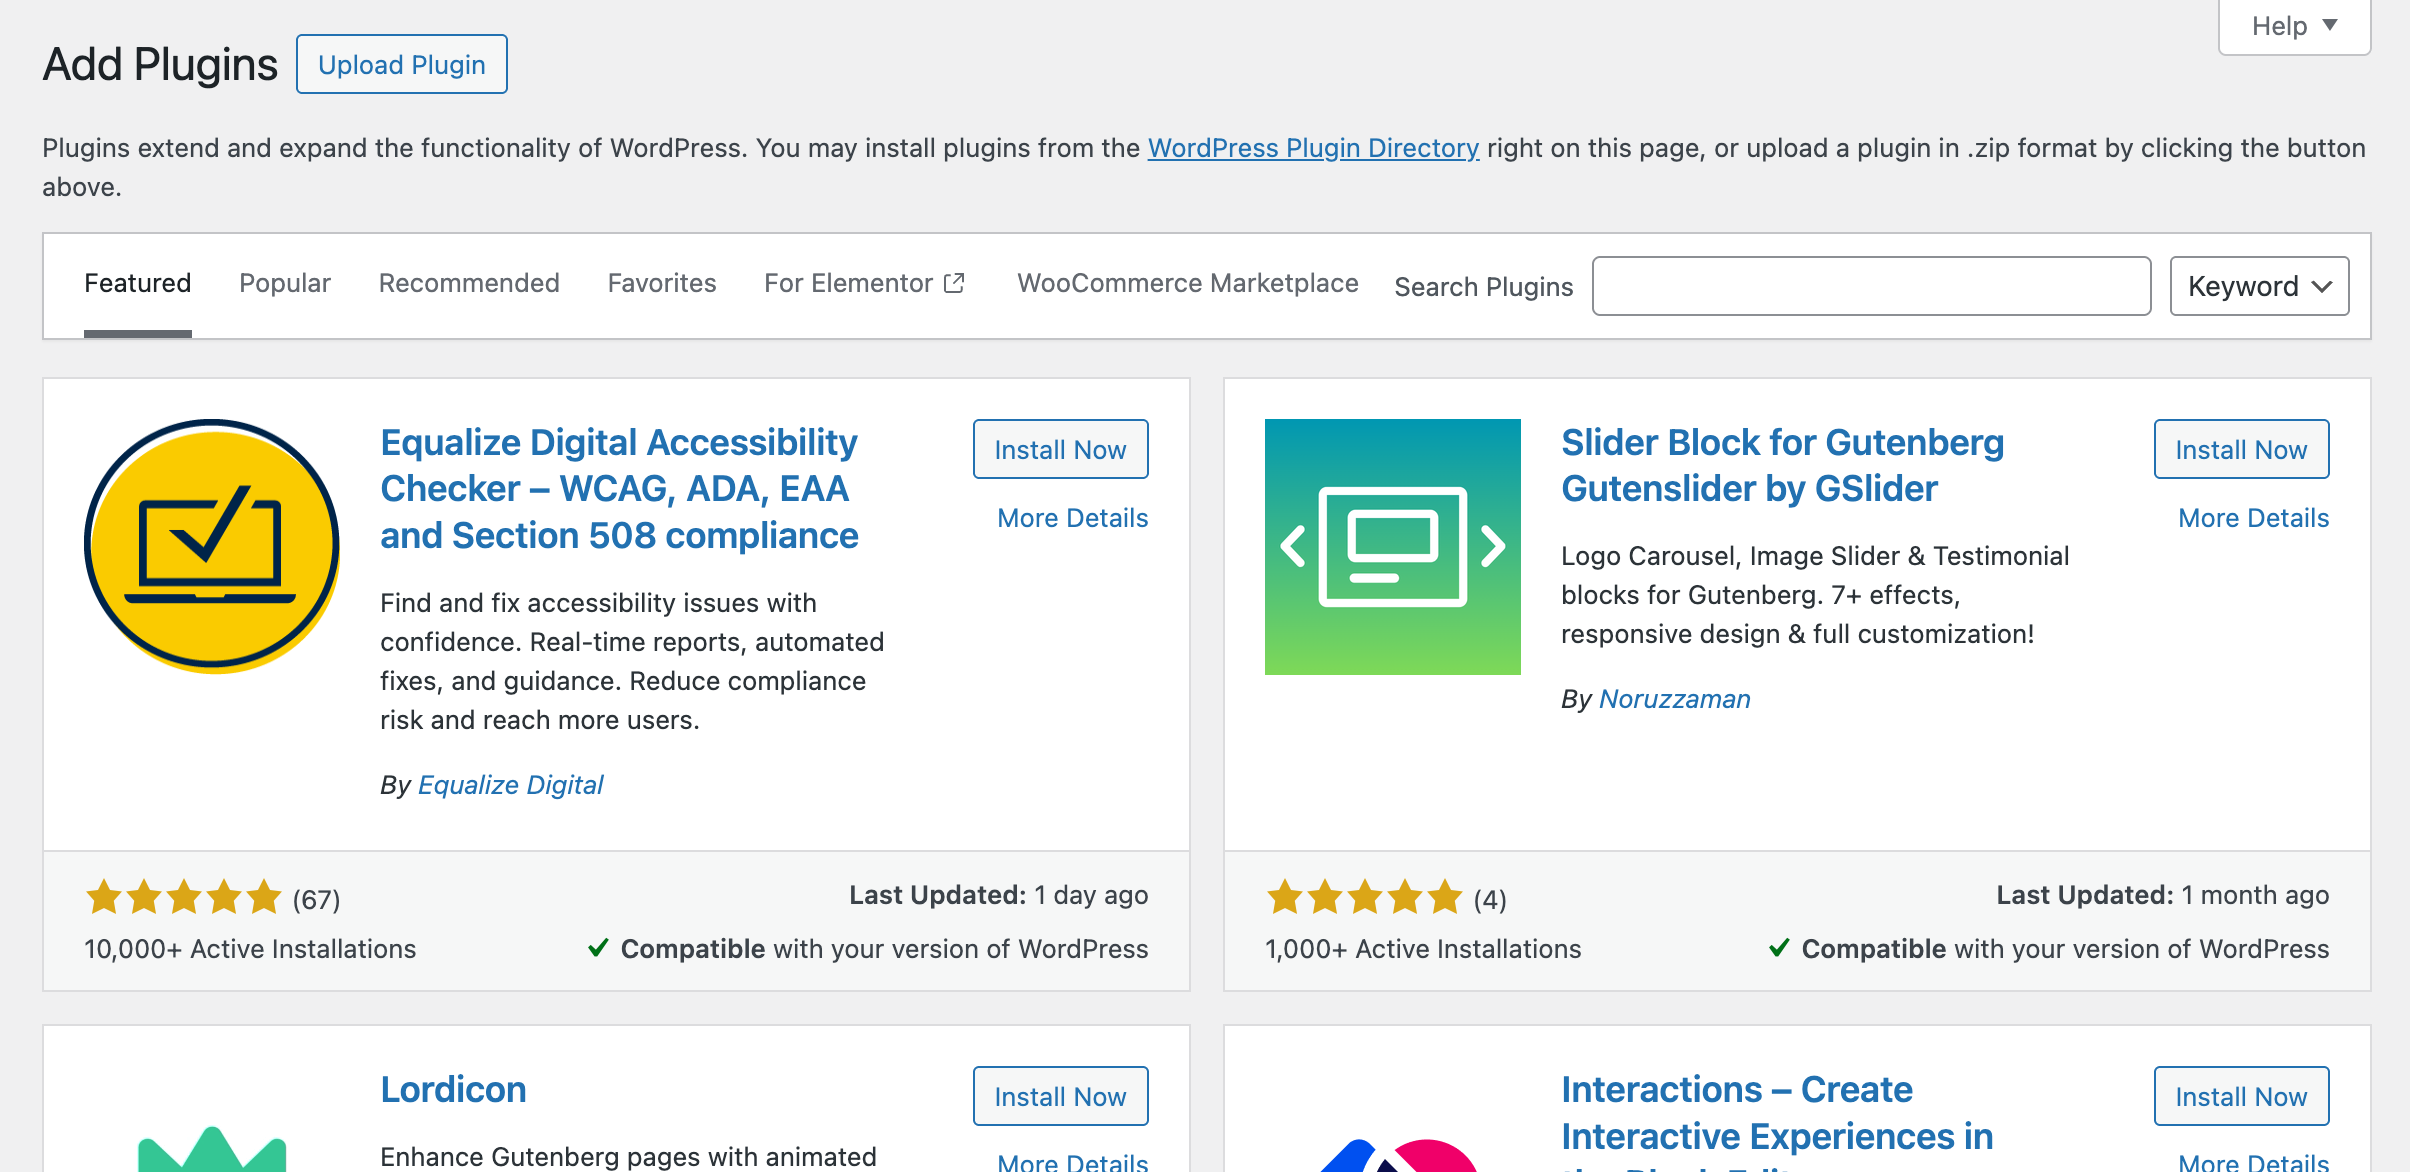Click the Gutenslider green slider plugin icon
The image size is (2410, 1172).
pyautogui.click(x=1392, y=546)
